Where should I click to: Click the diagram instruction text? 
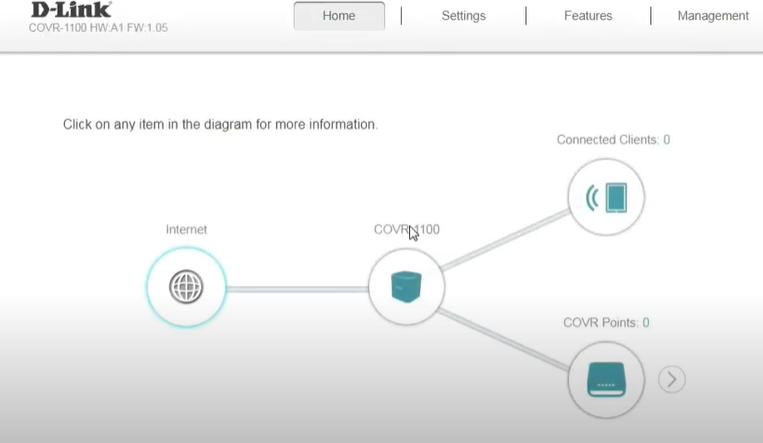coord(220,125)
